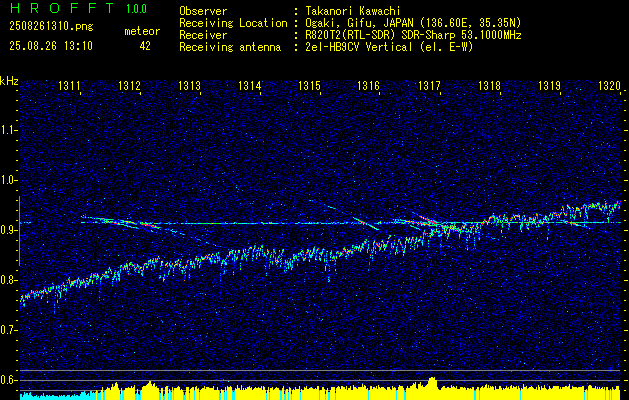Click the Receiving antenna label
The image size is (629, 400).
click(230, 47)
